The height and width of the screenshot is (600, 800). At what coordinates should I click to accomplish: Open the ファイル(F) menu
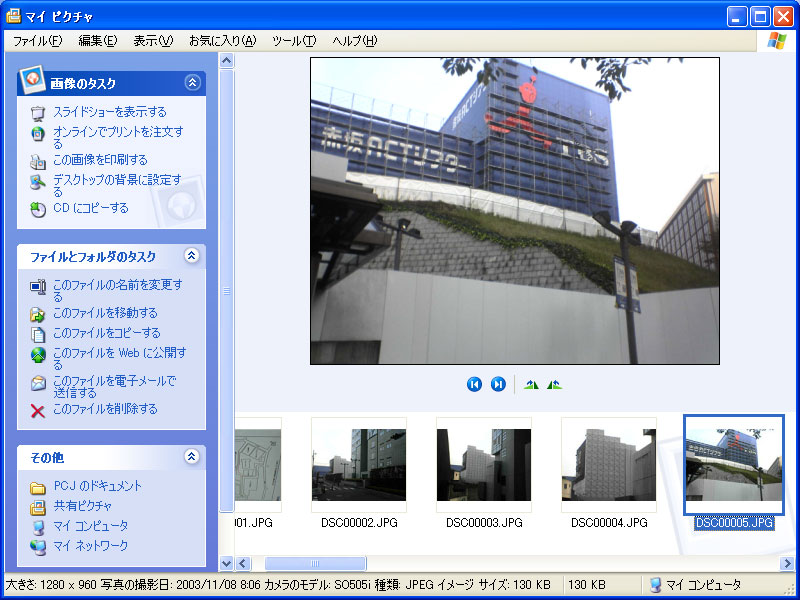coord(37,40)
